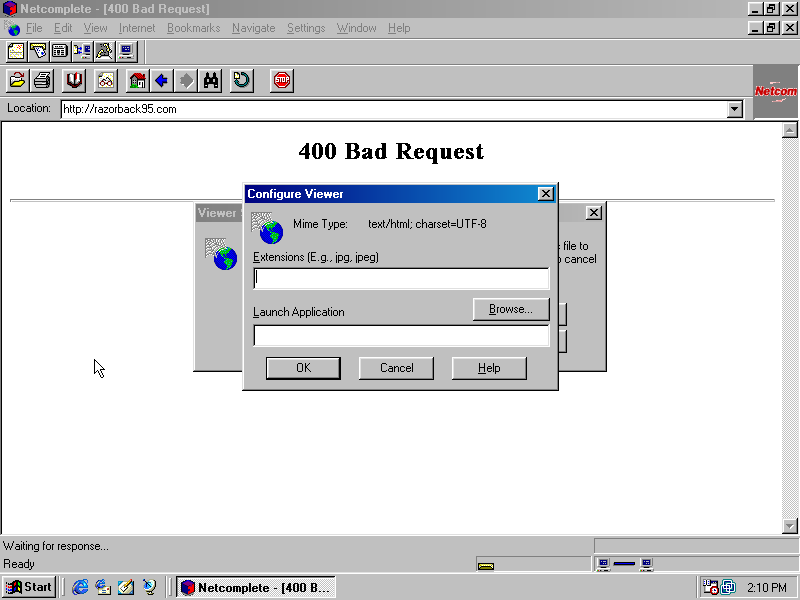Focus the Extensions text field
The width and height of the screenshot is (800, 600).
(401, 278)
